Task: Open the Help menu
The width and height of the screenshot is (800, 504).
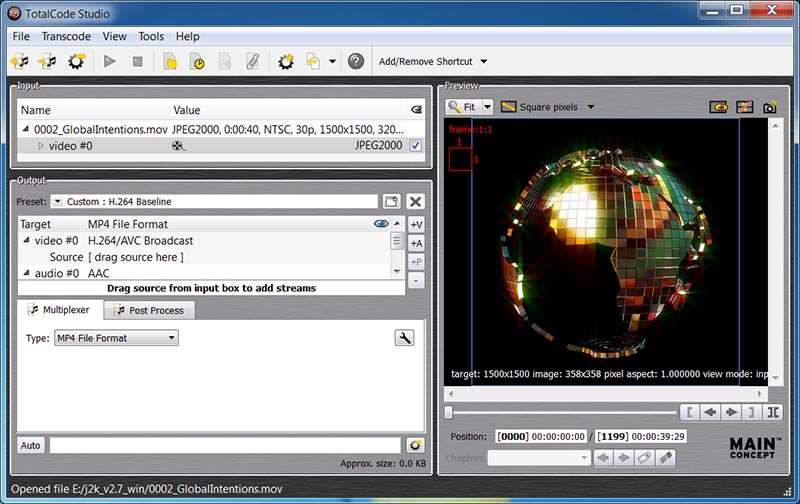Action: click(x=187, y=37)
